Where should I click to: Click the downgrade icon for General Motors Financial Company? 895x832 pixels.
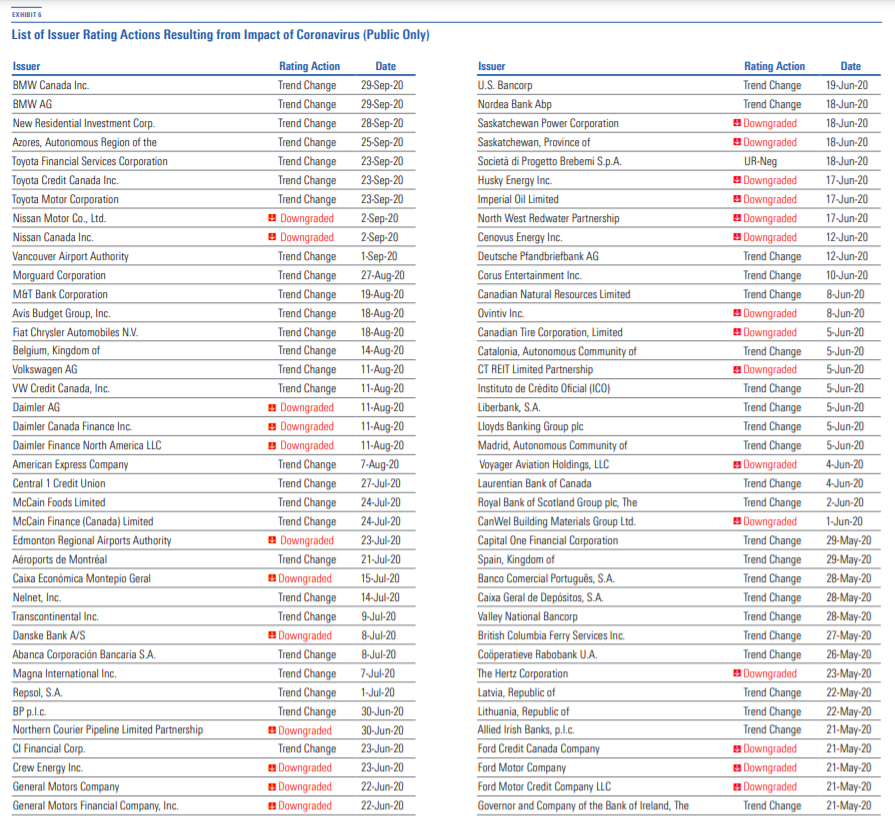(272, 805)
